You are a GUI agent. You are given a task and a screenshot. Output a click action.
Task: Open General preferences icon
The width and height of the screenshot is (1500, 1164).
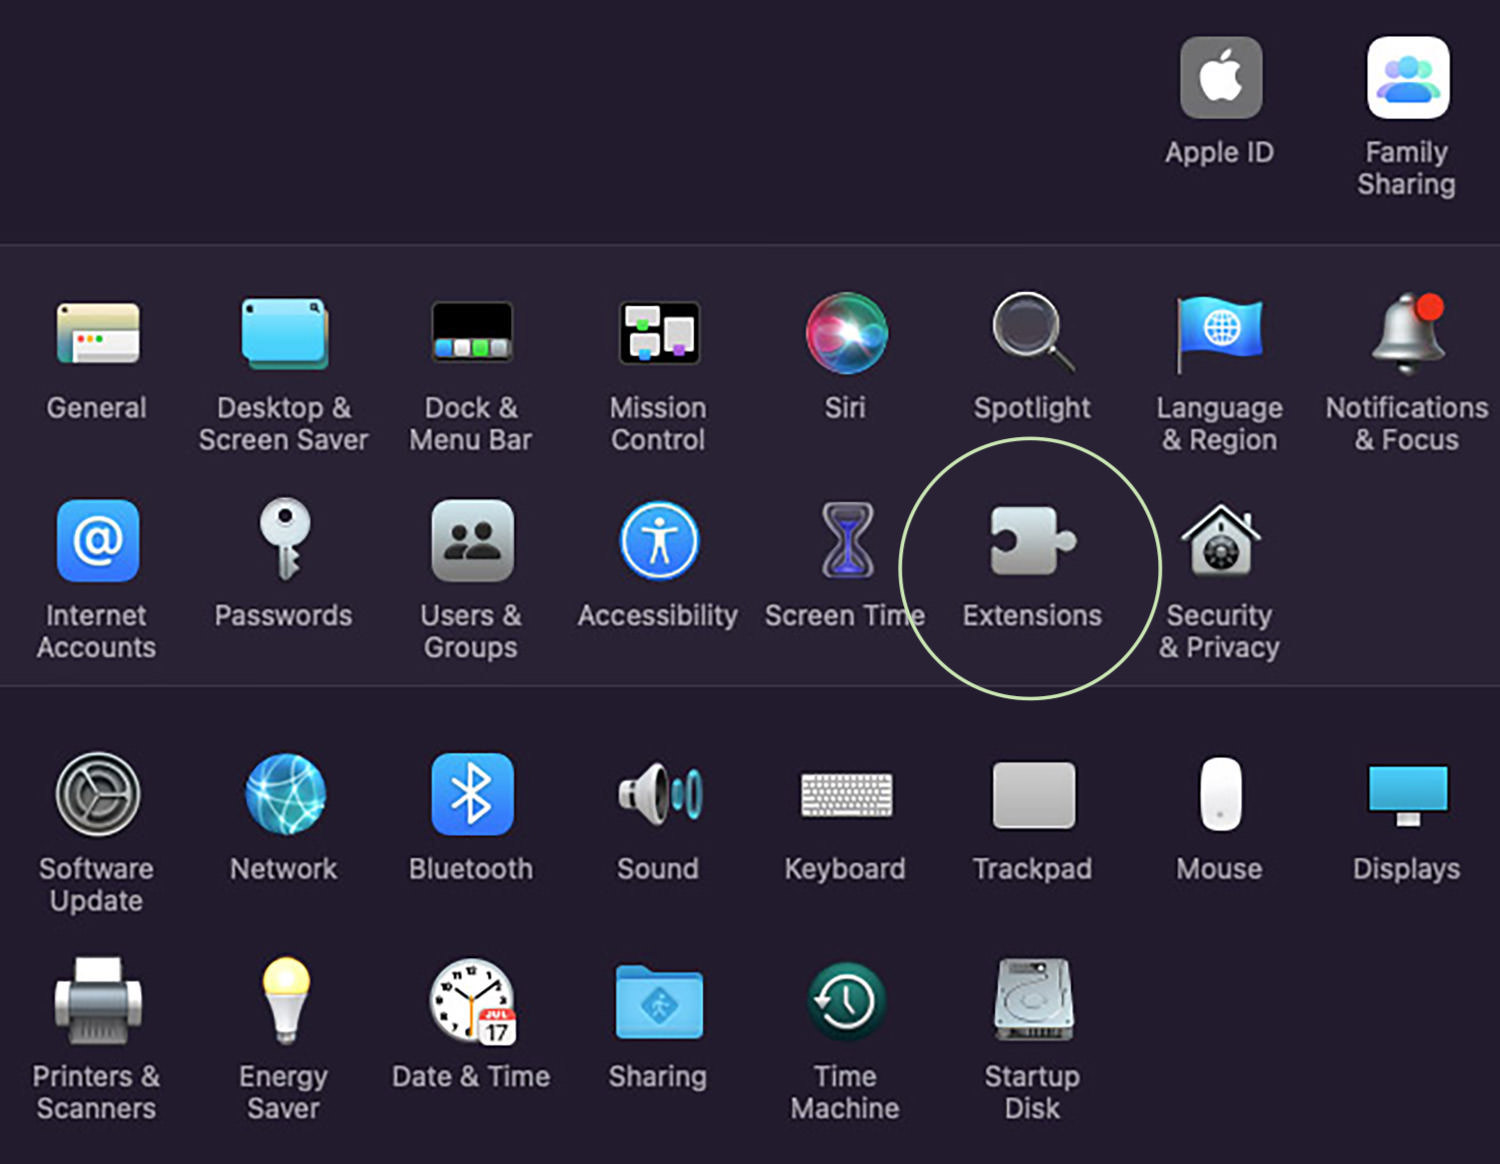click(97, 334)
